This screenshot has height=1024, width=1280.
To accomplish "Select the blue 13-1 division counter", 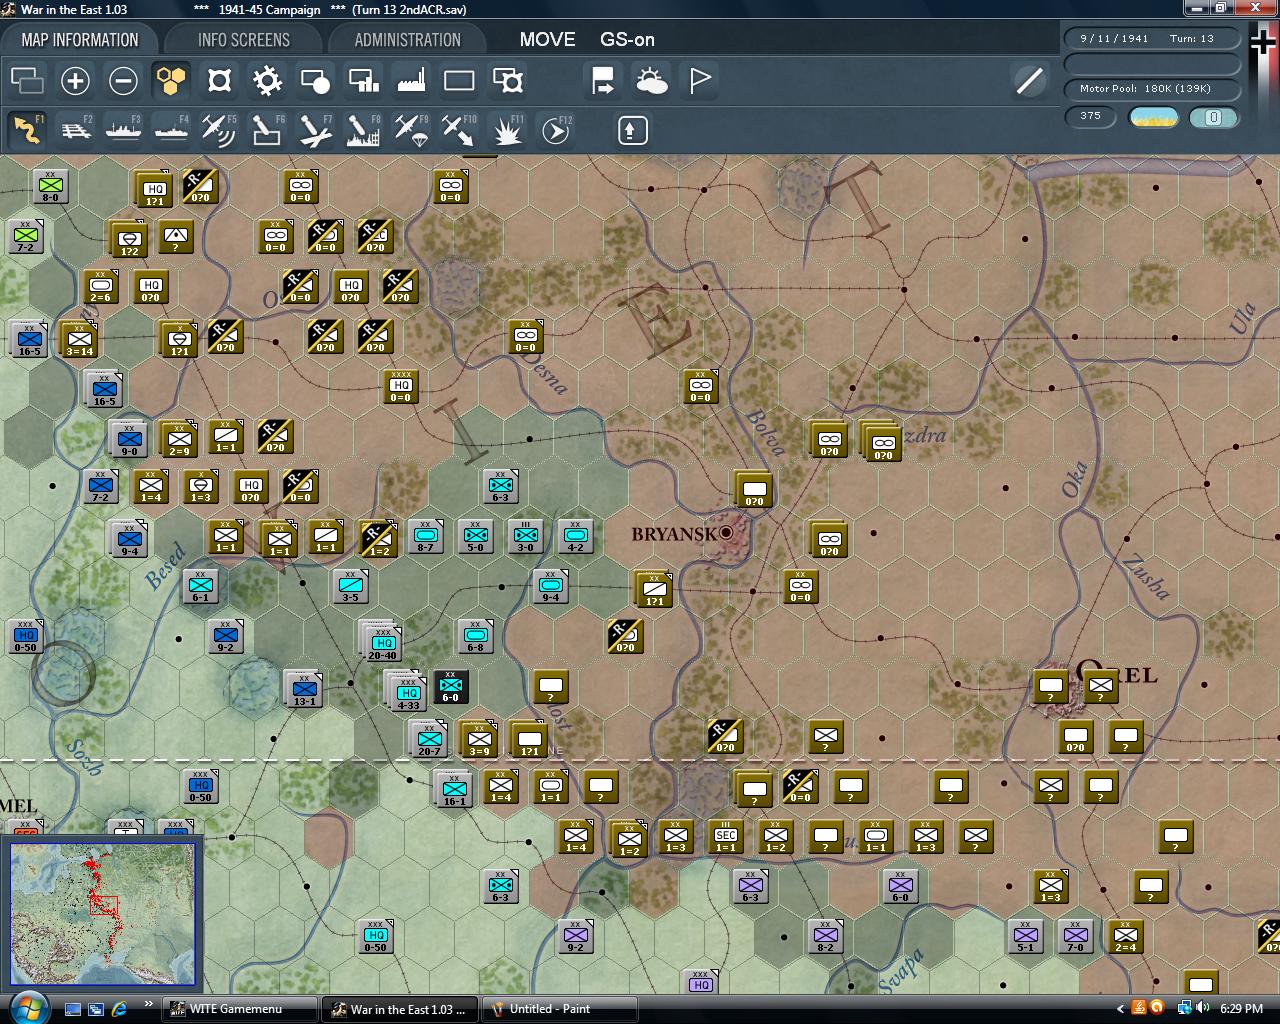I will 304,688.
